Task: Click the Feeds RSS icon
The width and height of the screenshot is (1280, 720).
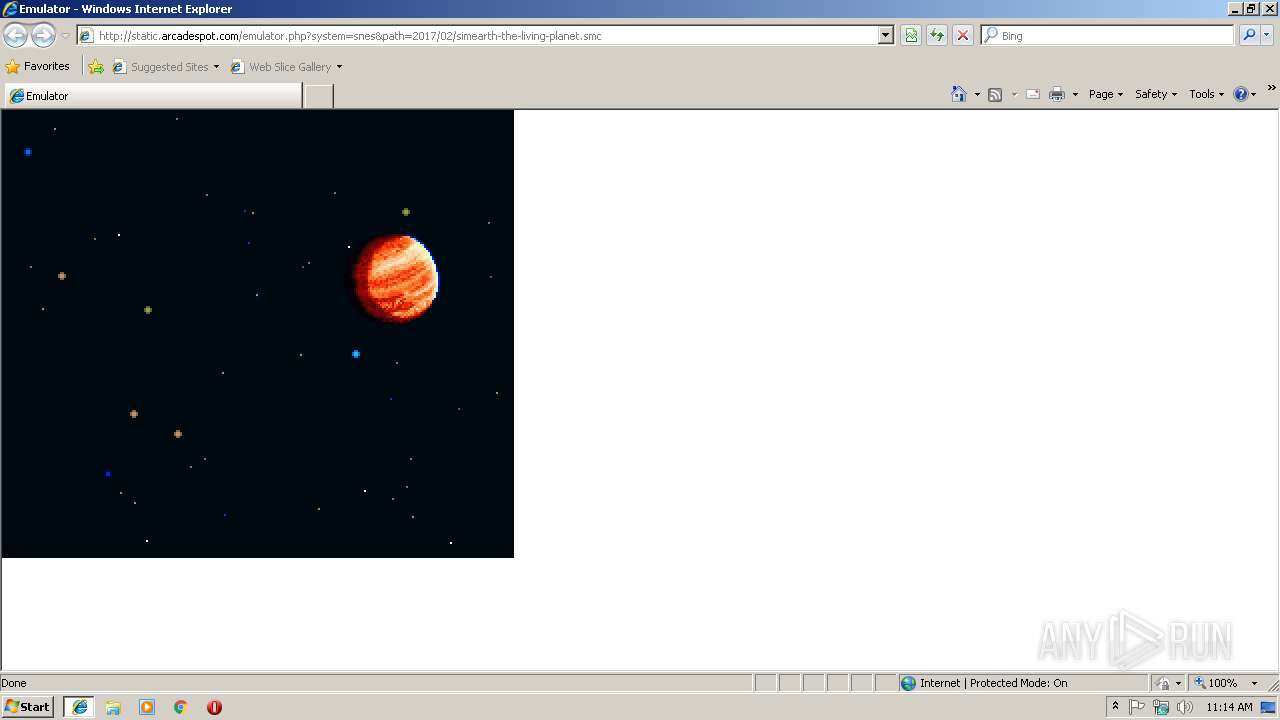Action: pyautogui.click(x=995, y=94)
